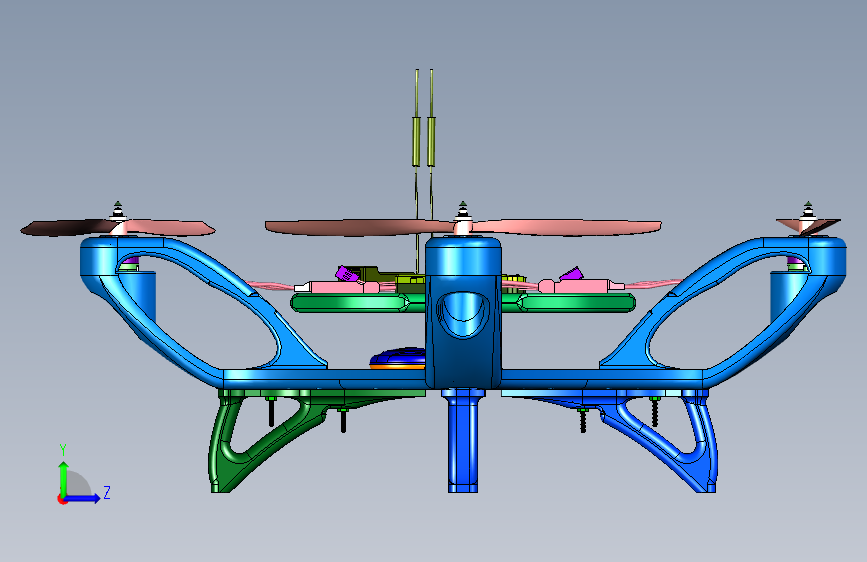This screenshot has height=562, width=867.
Task: Select the blue-orange dome on the frame
Action: tap(398, 358)
